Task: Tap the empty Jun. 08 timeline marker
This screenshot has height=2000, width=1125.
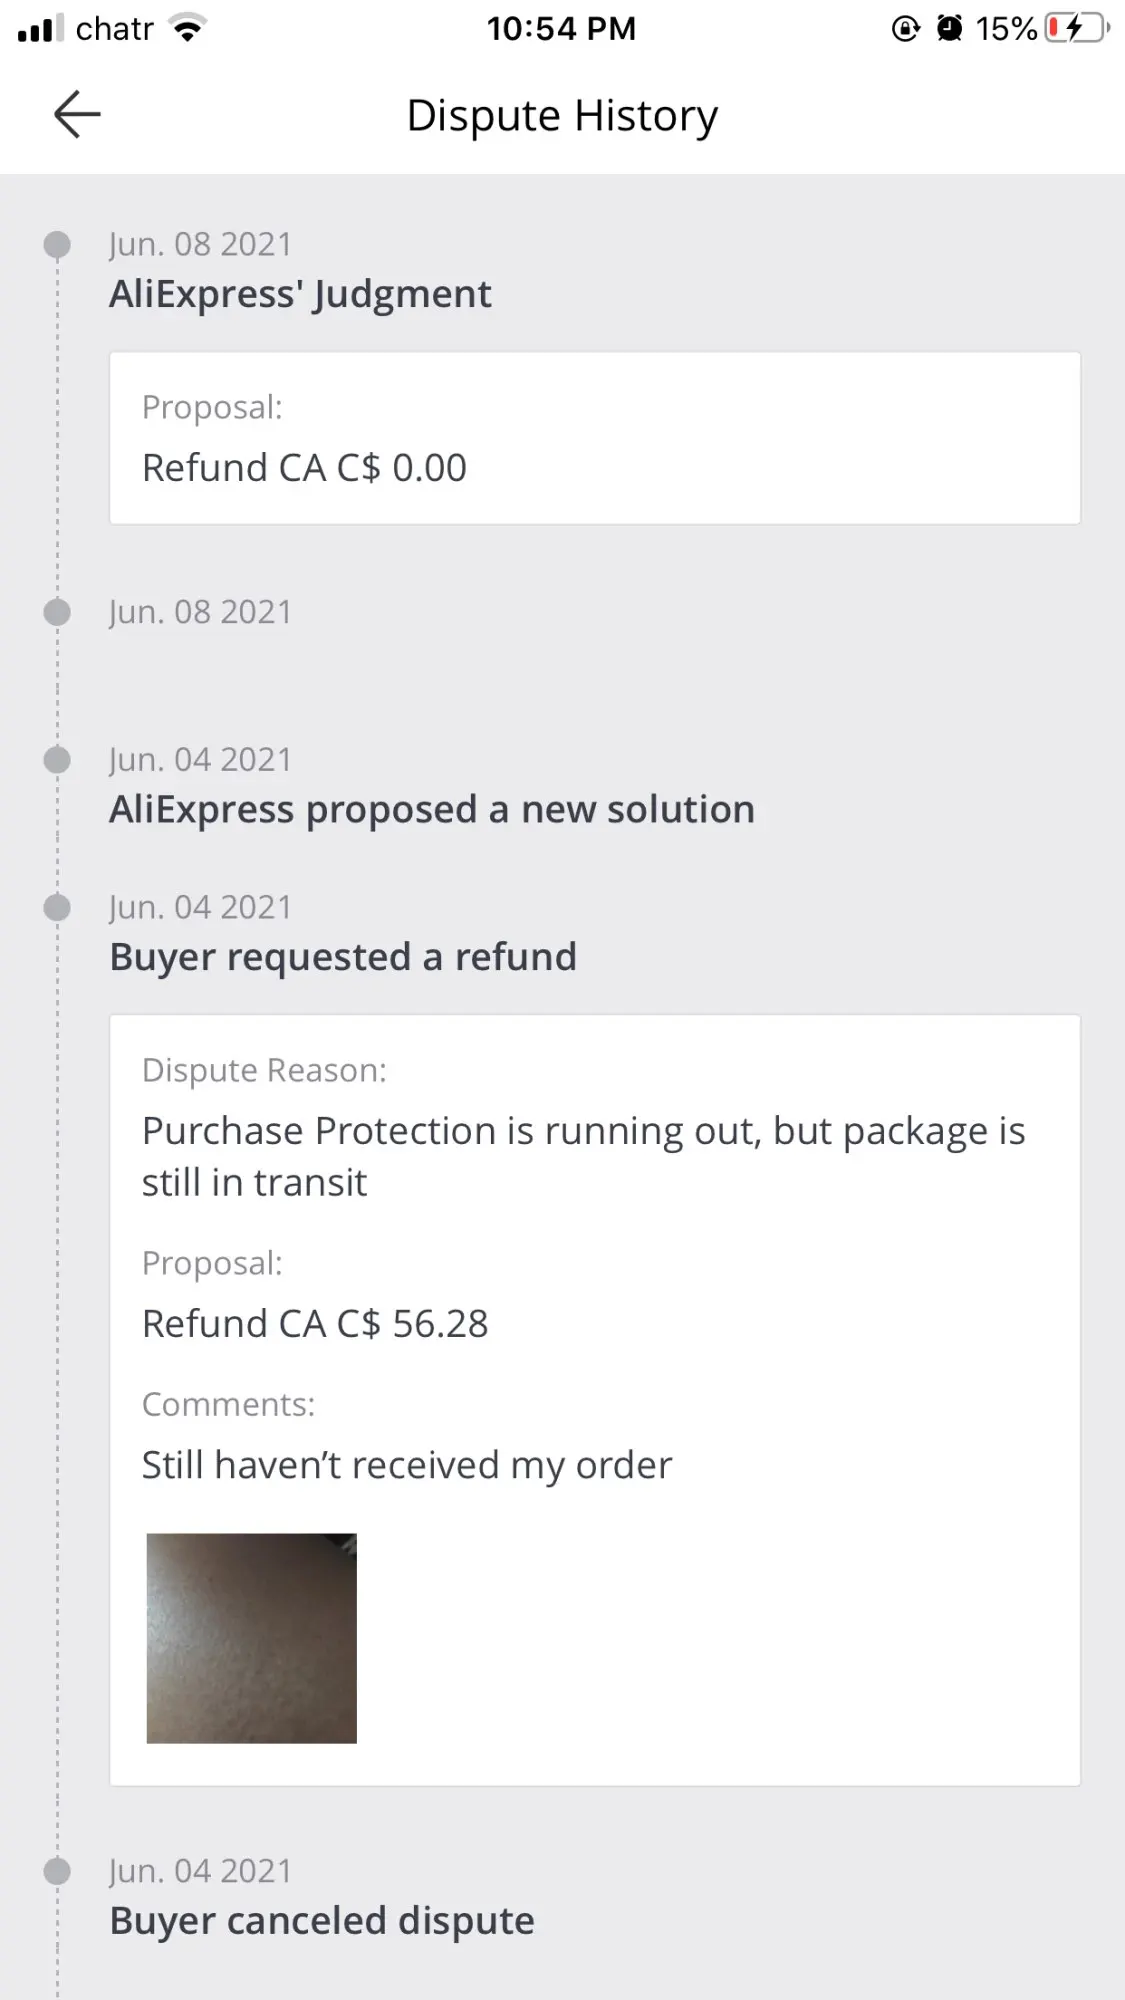Action: (x=58, y=612)
